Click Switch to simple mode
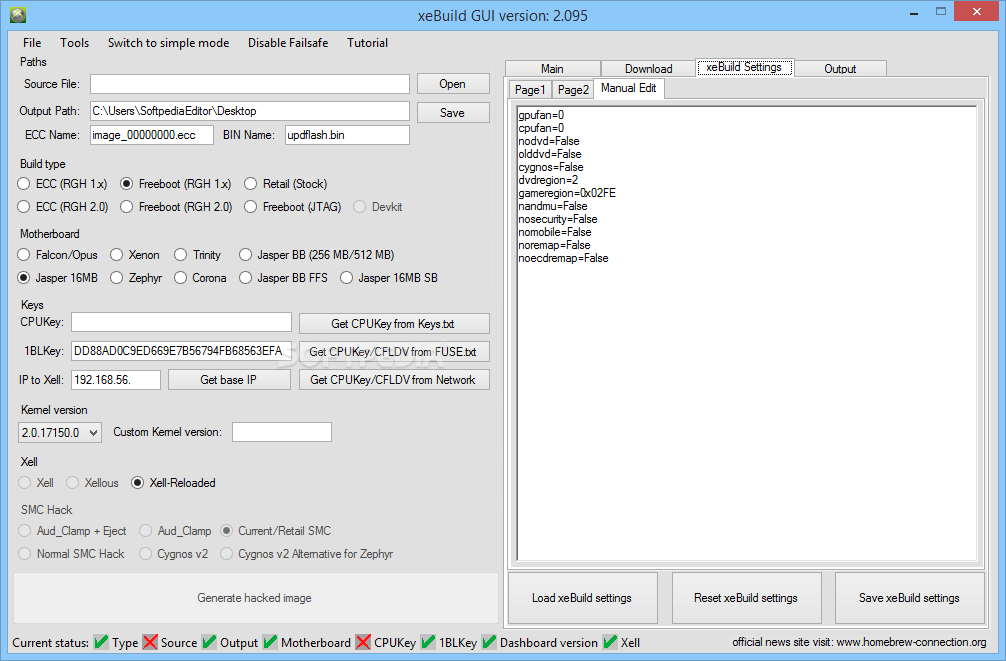The width and height of the screenshot is (1006, 661). coord(168,42)
